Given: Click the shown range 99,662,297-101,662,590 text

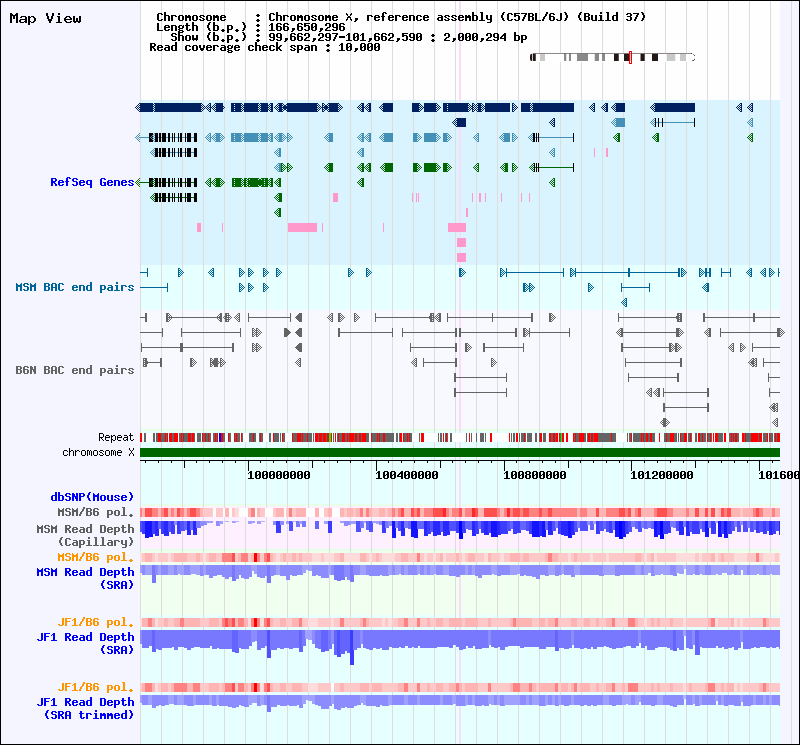Looking at the screenshot, I should tap(345, 37).
